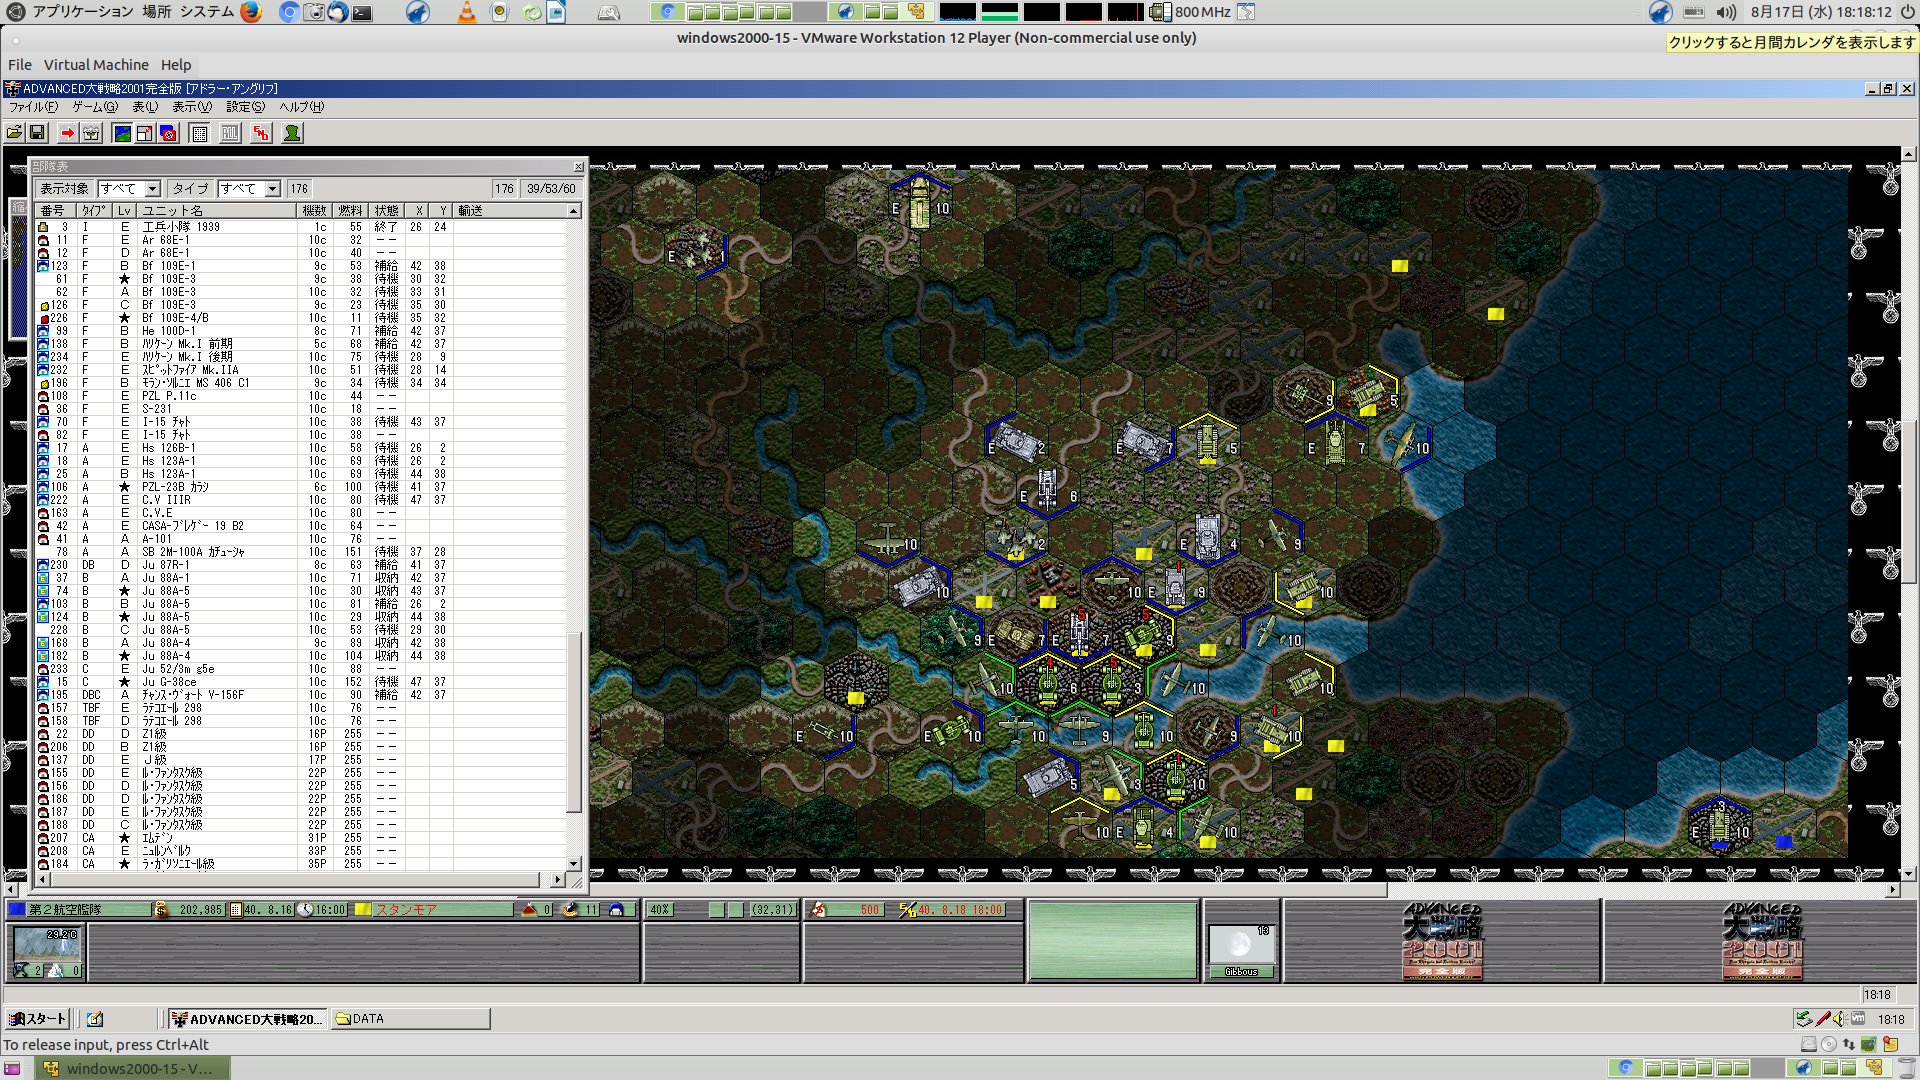
Task: Select the 工兵小隊 1939 unit row
Action: 300,227
